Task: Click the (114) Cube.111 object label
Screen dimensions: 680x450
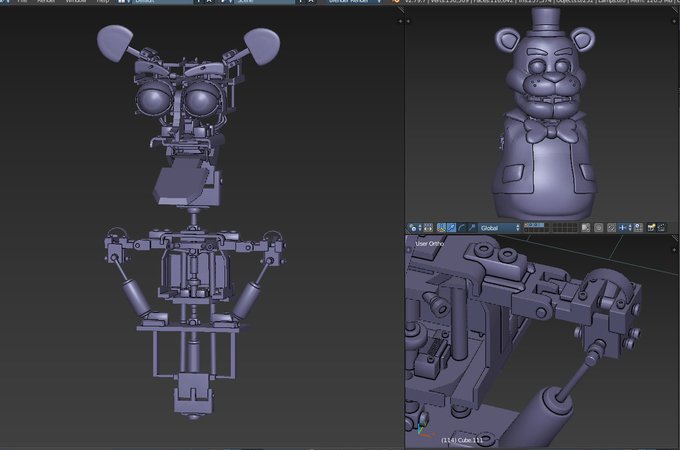Action: [462, 440]
